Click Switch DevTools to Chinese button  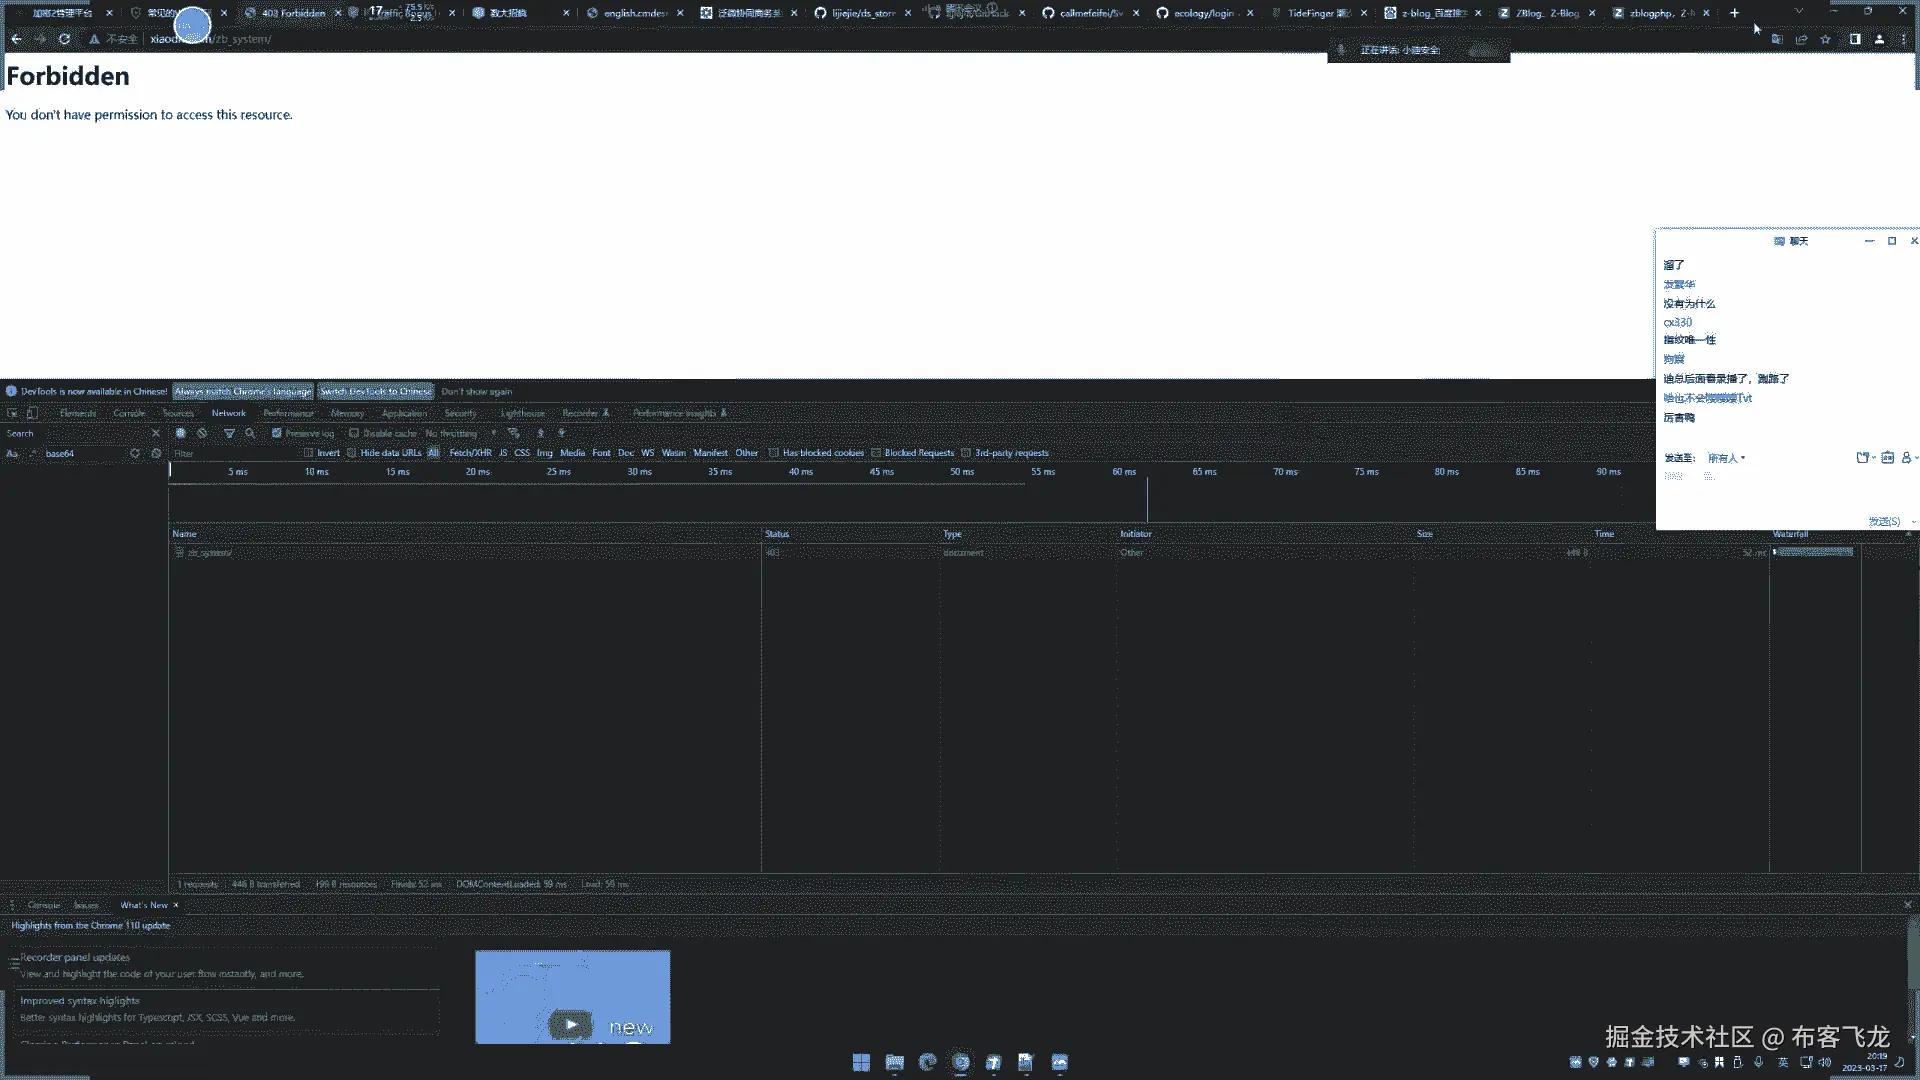[x=376, y=391]
